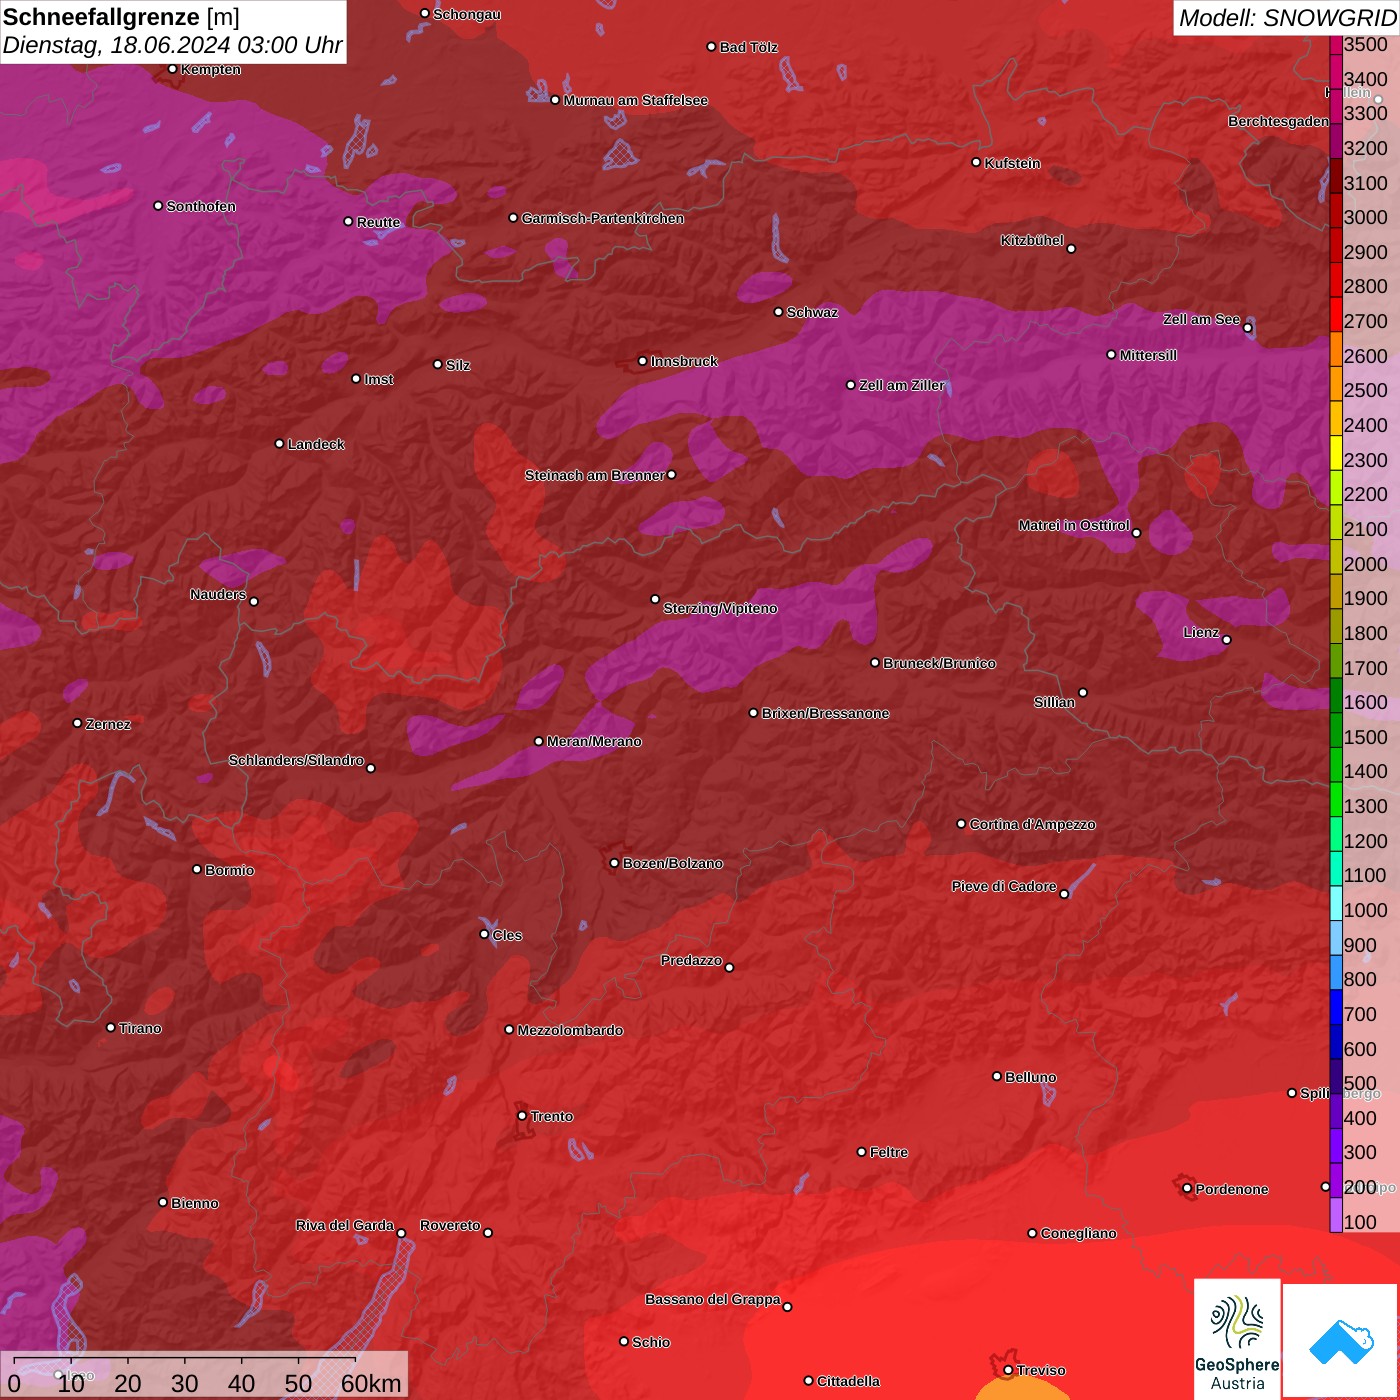
Task: Click the Pordenone city marker dot
Action: 1187,1189
